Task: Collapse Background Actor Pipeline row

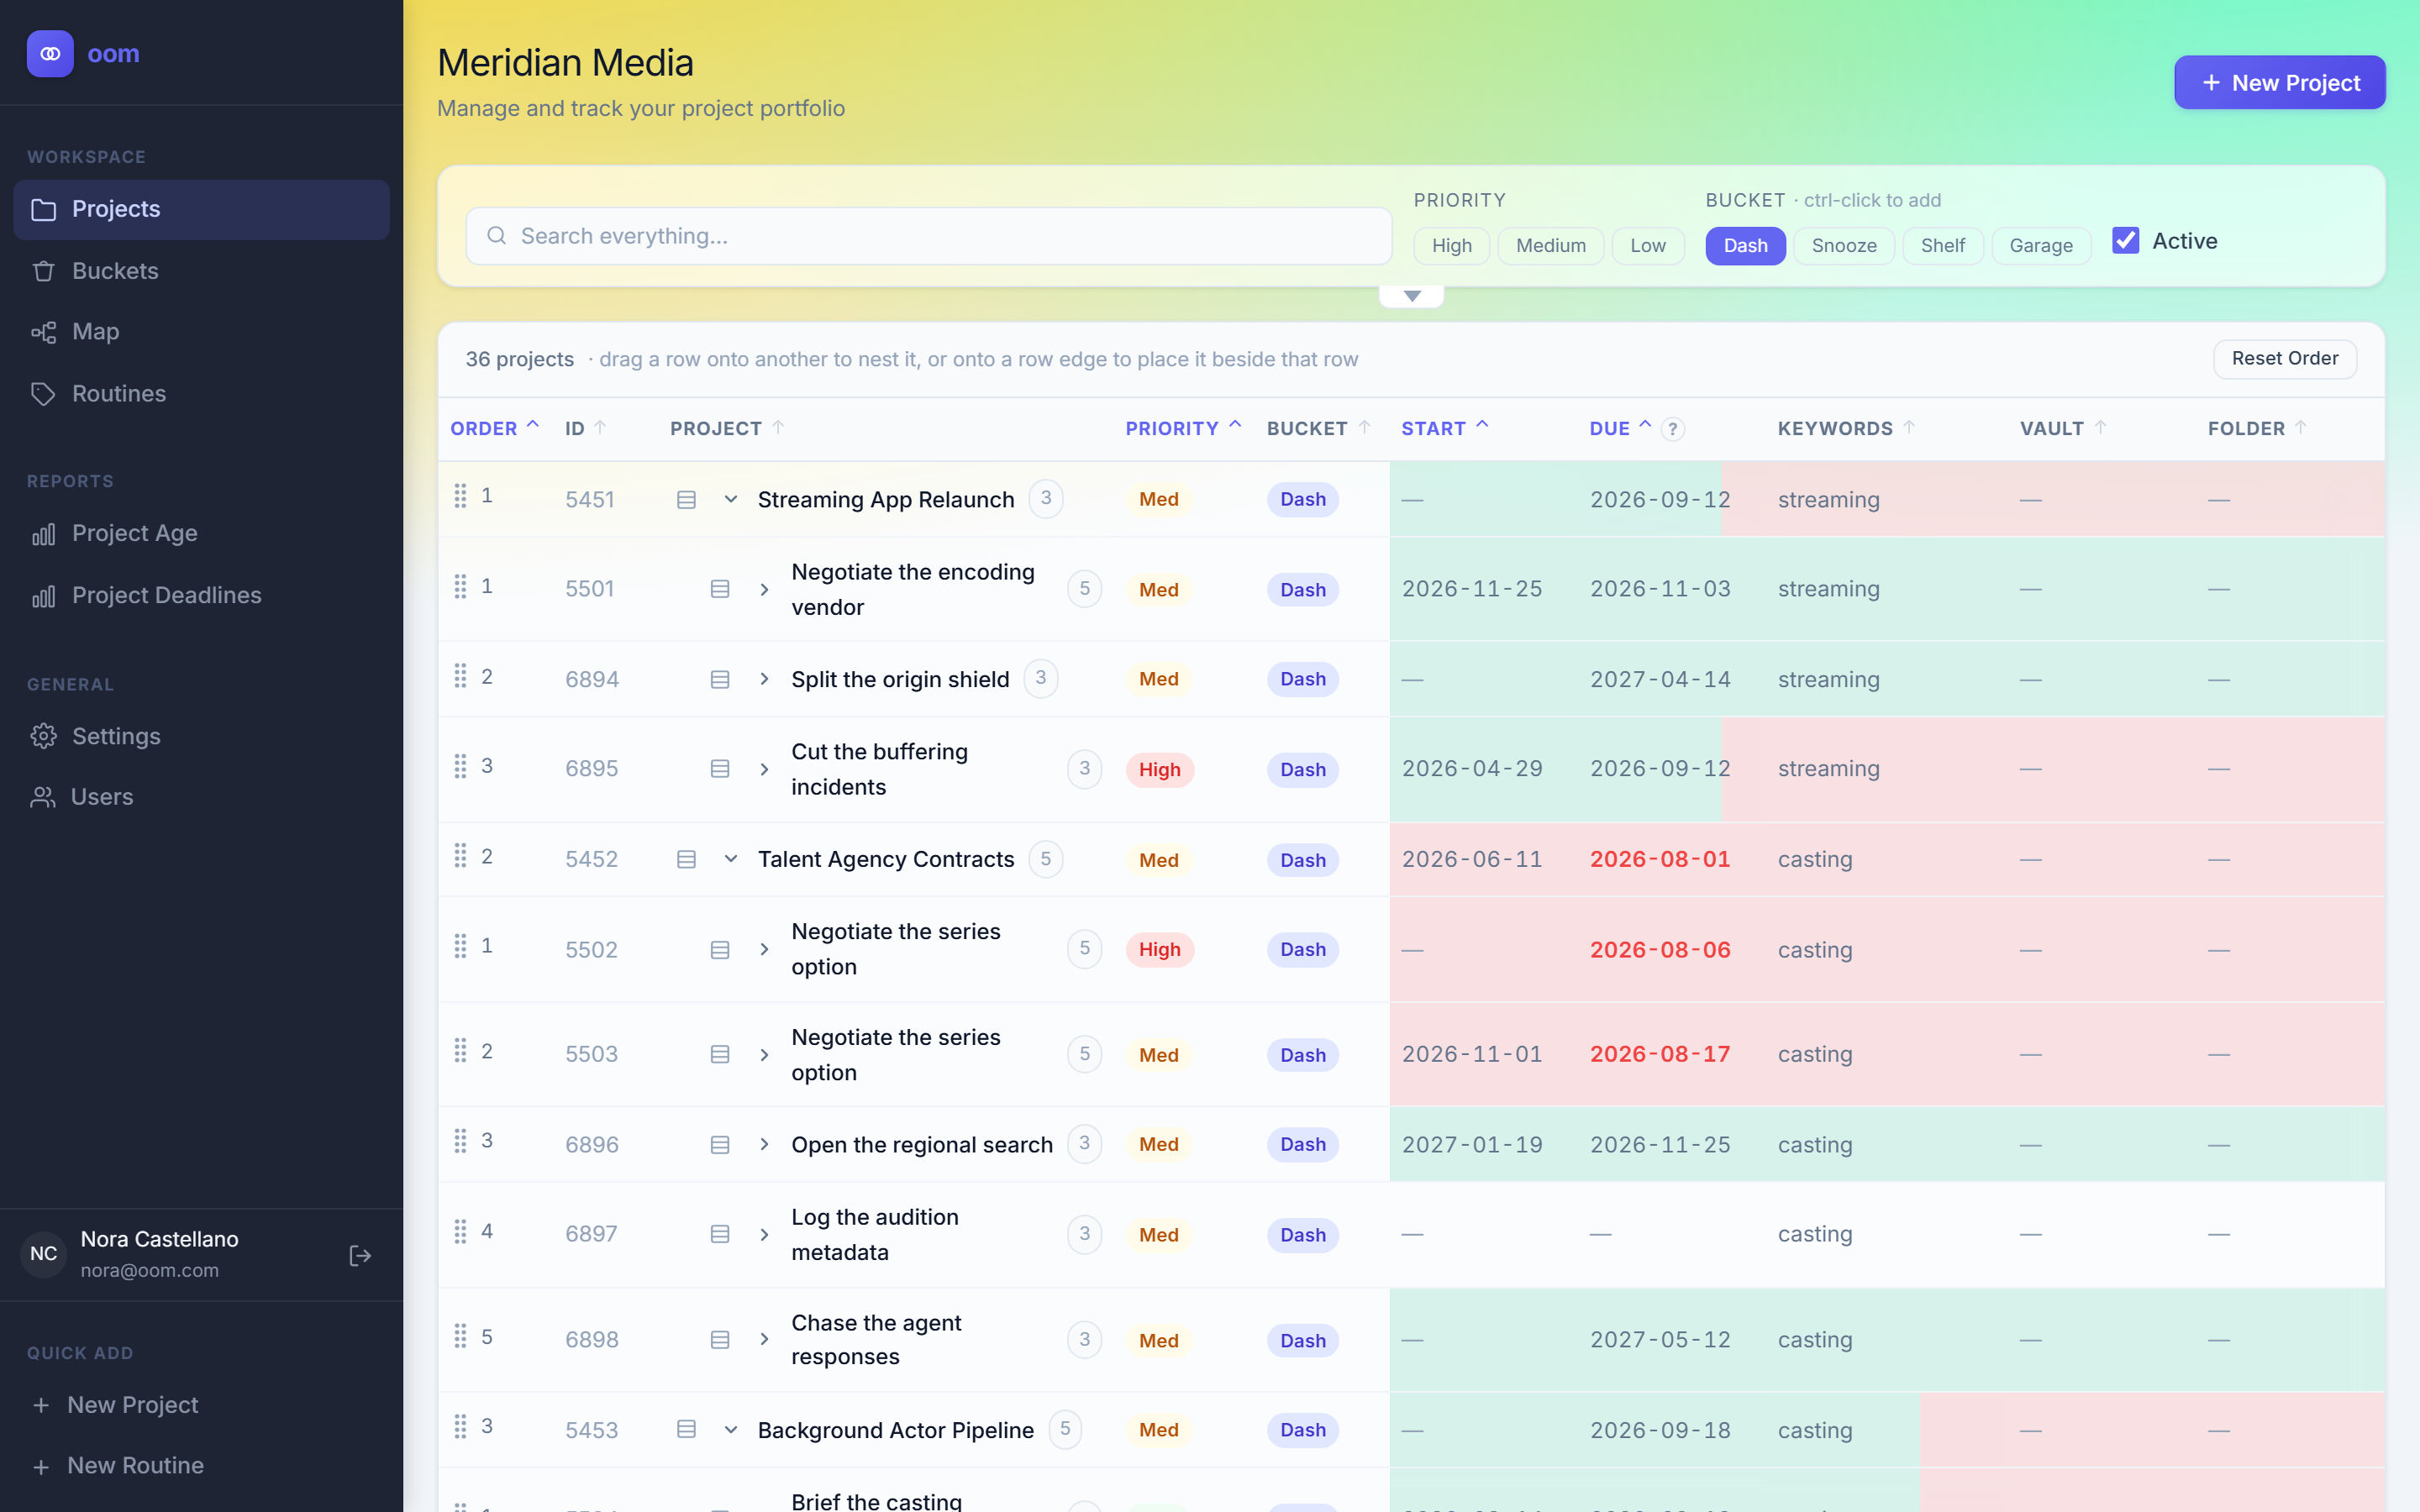Action: [x=731, y=1430]
